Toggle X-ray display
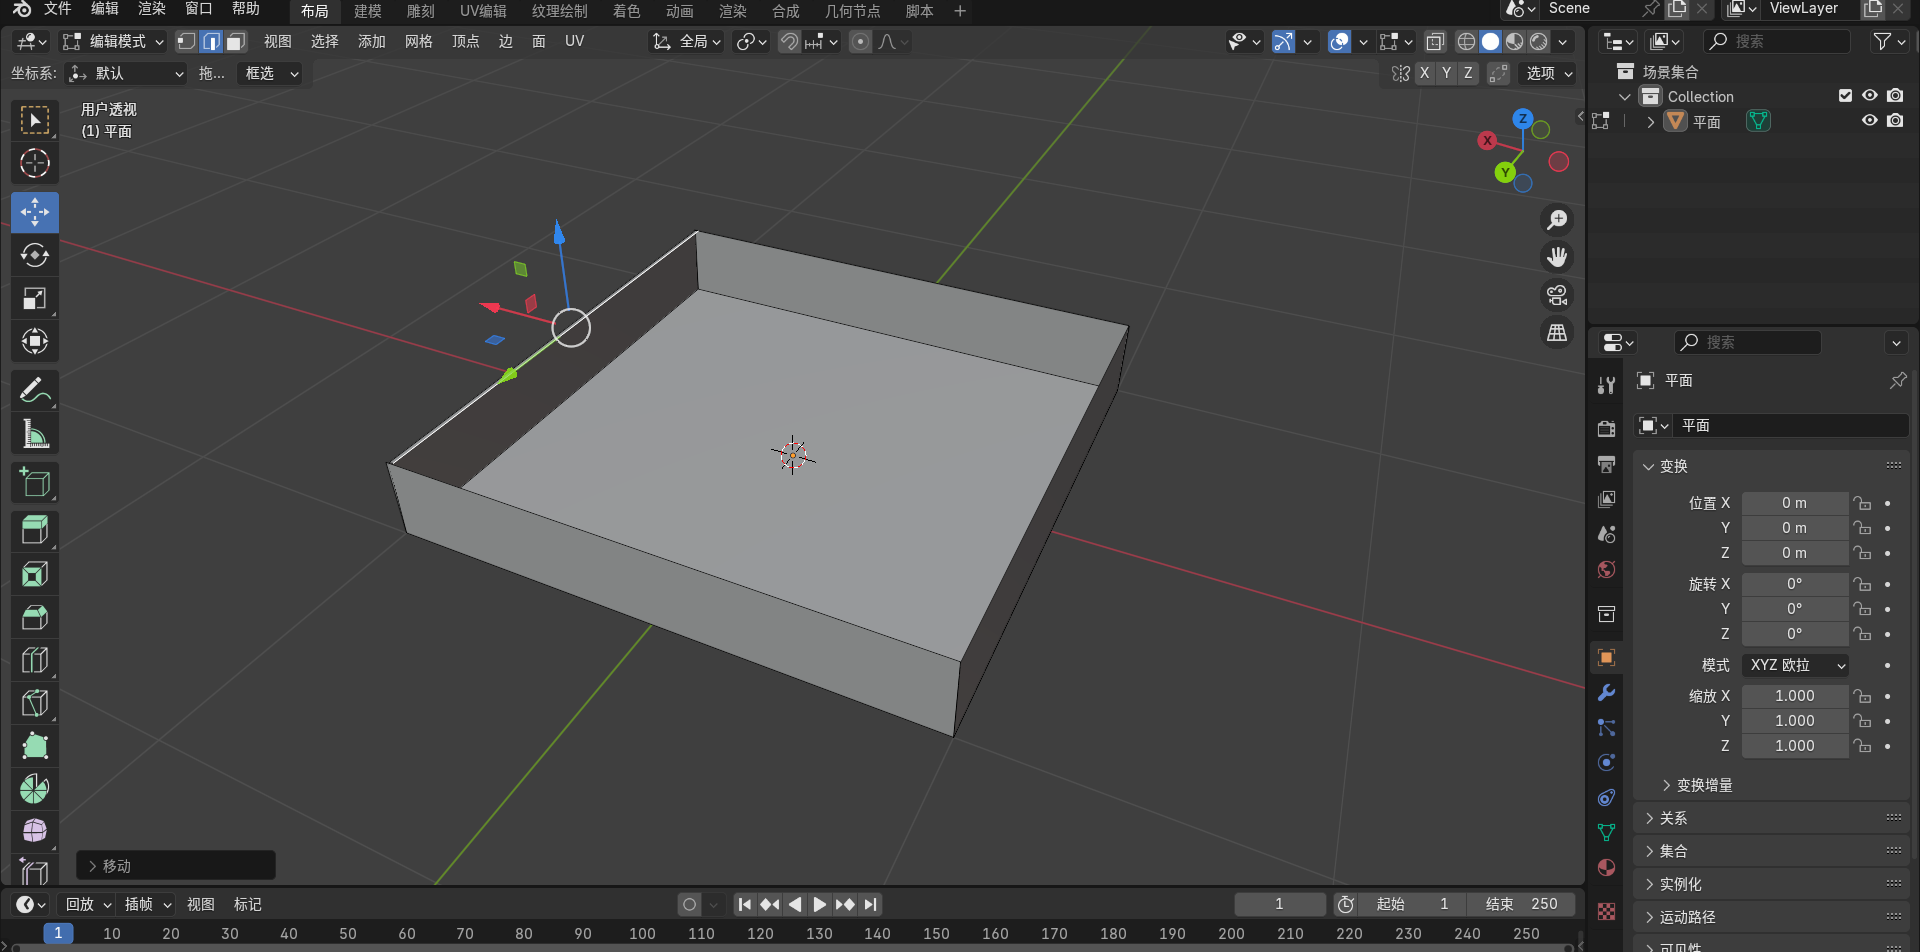 click(x=1435, y=41)
